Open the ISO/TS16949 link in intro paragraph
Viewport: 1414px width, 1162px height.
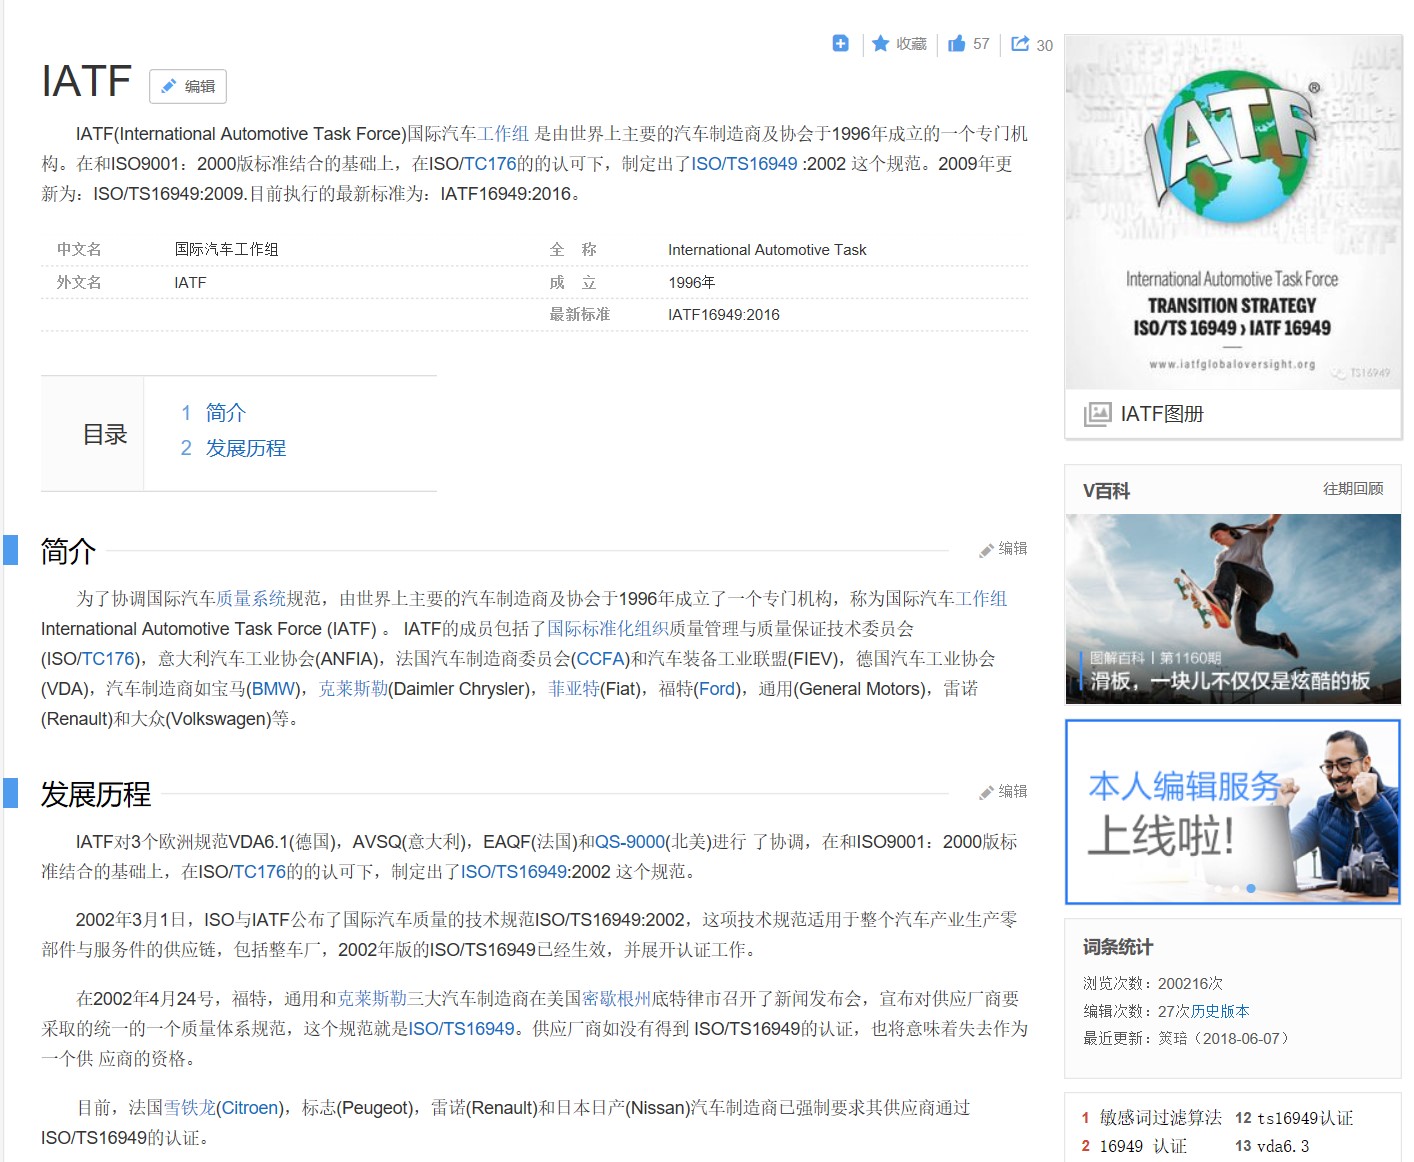(x=744, y=164)
